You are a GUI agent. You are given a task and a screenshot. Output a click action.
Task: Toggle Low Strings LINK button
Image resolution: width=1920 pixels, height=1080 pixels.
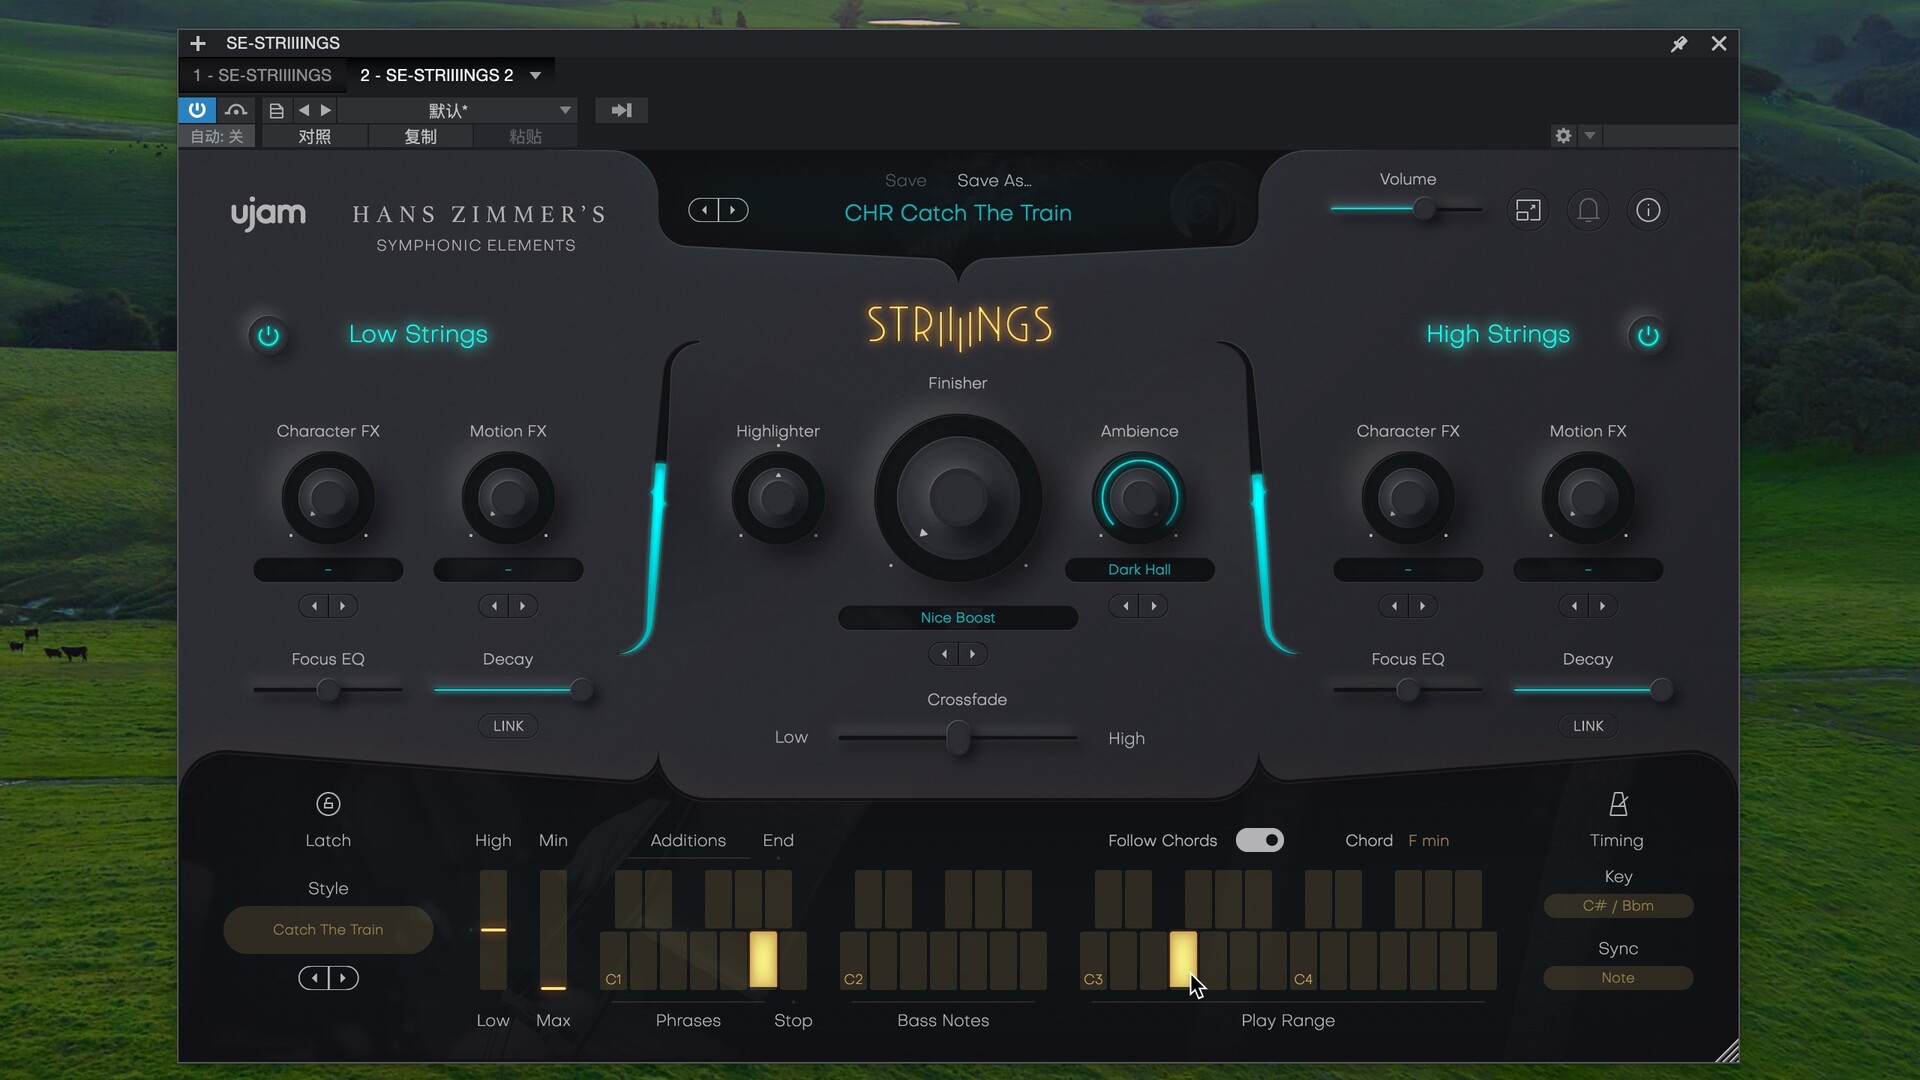click(x=508, y=726)
